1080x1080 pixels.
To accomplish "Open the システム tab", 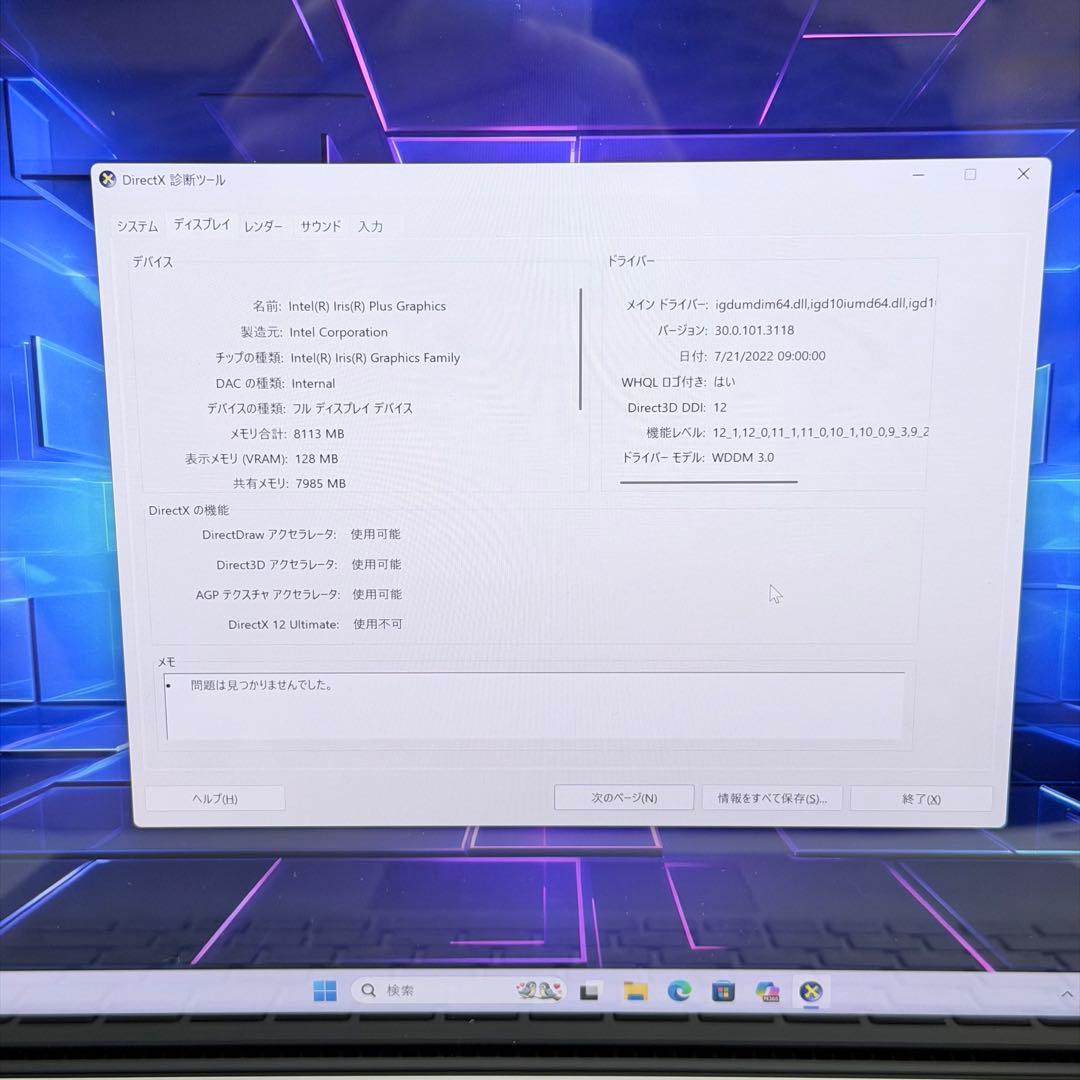I will (137, 227).
